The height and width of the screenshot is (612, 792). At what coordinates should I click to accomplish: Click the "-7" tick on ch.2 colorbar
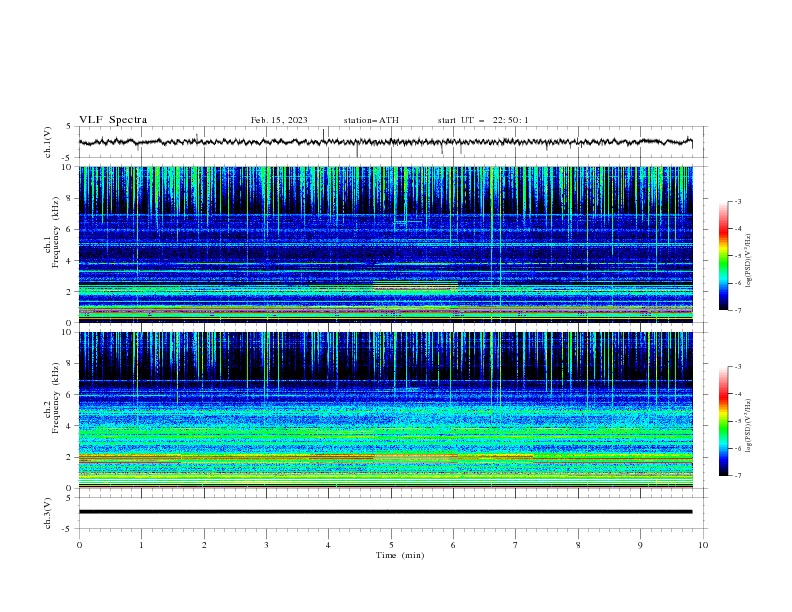tap(738, 476)
